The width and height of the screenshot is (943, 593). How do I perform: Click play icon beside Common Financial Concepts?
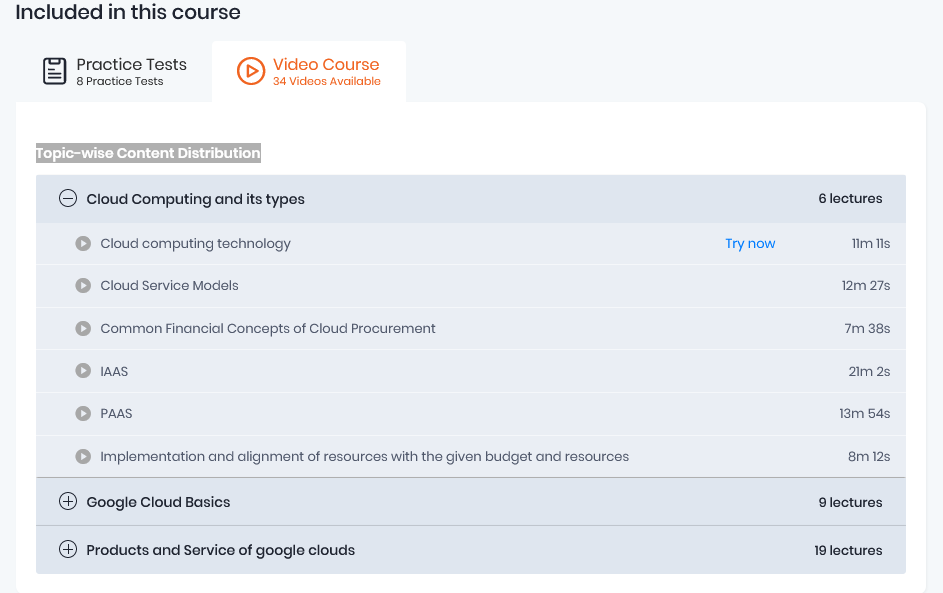click(x=83, y=328)
